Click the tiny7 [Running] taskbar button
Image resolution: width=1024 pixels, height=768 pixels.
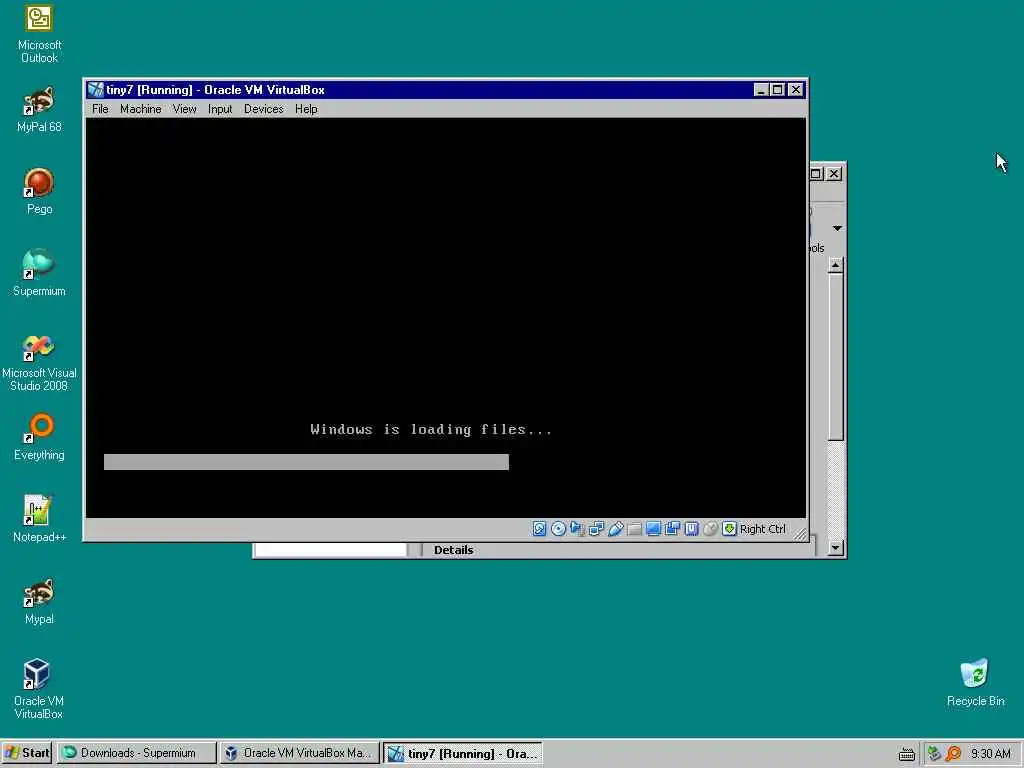coord(462,753)
